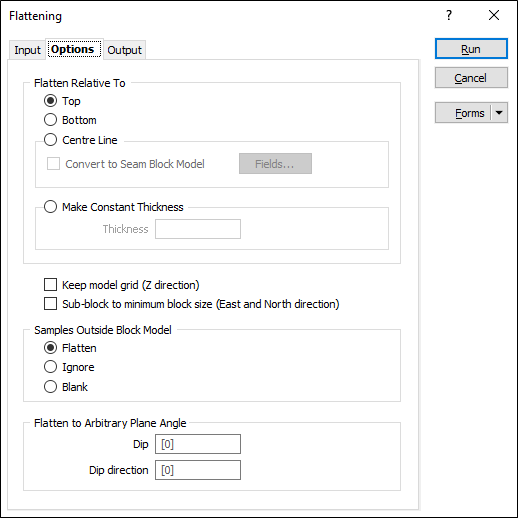The image size is (518, 518).
Task: Select the Options tab
Action: (x=74, y=49)
